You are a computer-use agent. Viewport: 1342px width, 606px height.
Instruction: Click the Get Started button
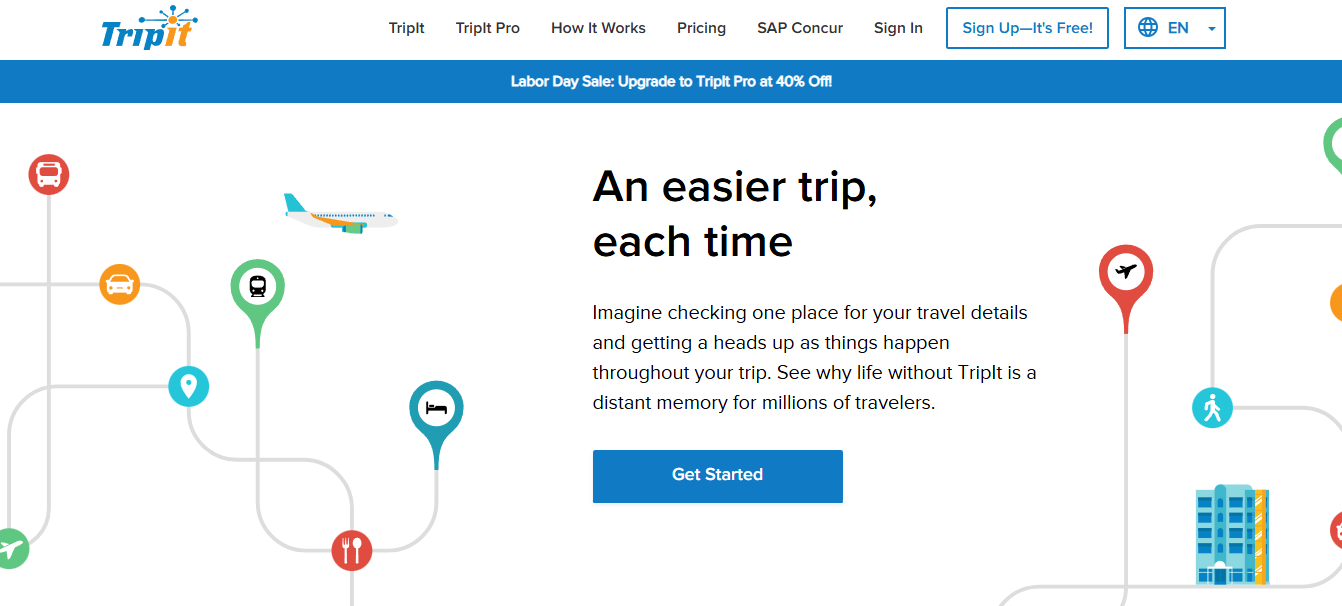(x=717, y=476)
